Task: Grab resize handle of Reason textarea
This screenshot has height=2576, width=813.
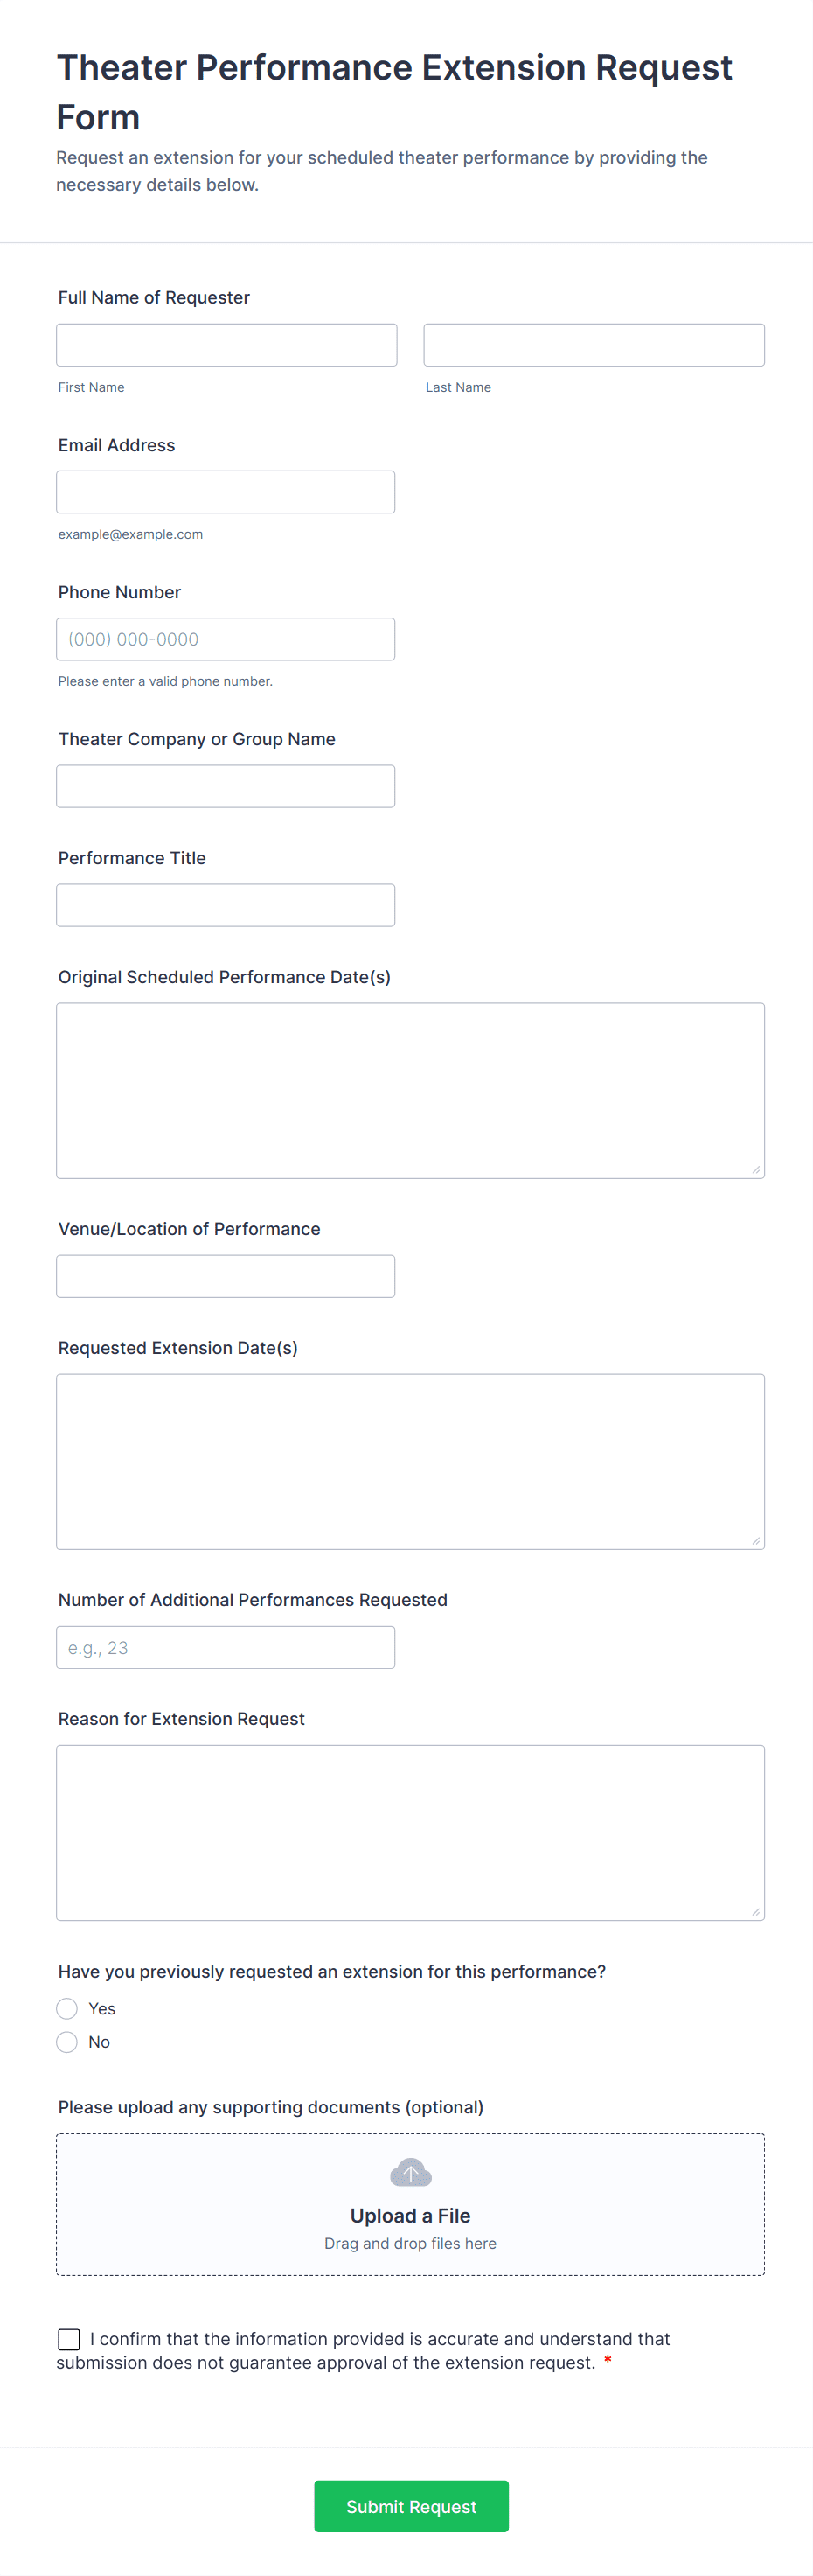Action: tap(756, 1911)
